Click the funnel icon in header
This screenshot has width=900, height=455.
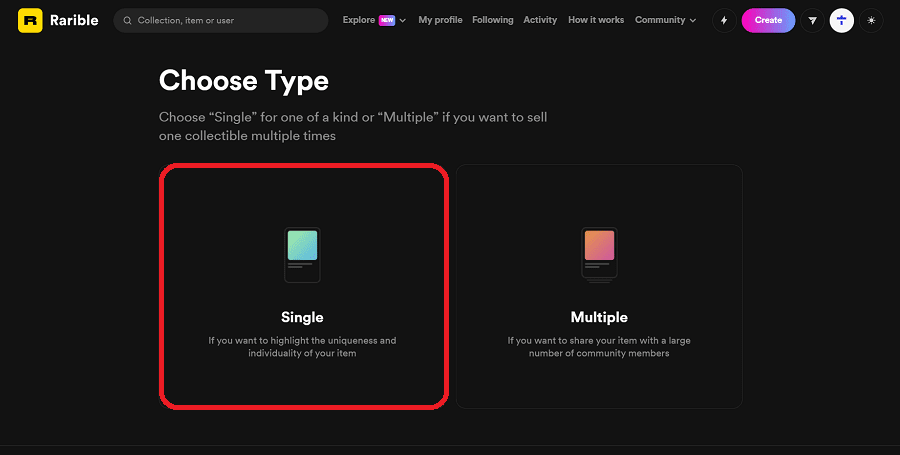(812, 20)
